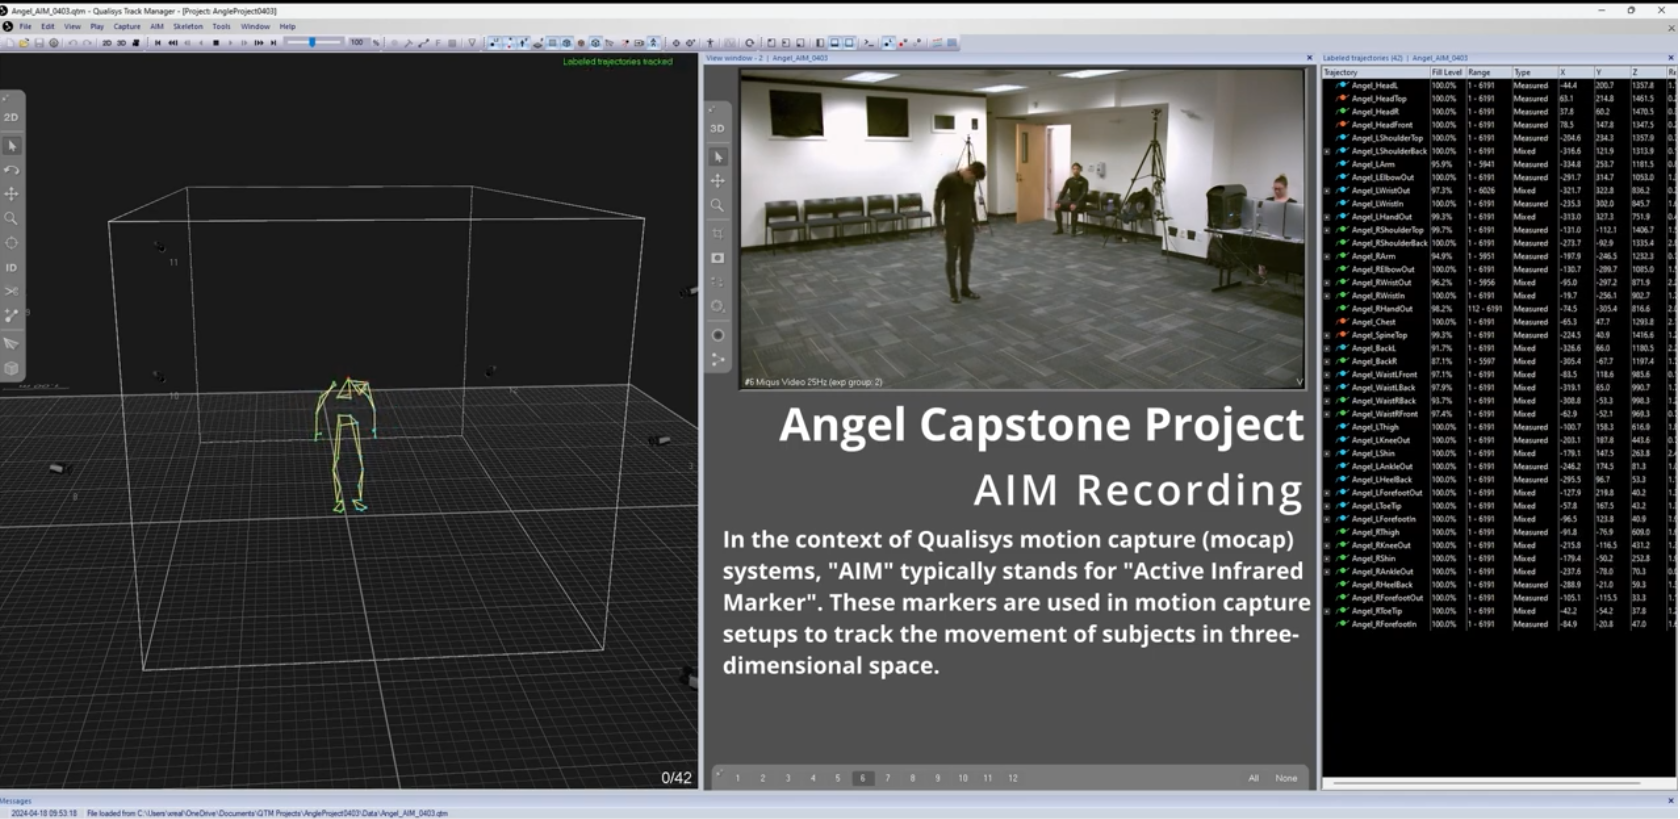The image size is (1680, 819).
Task: Select the zoom magnifier tool in left sidebar
Action: coord(11,218)
